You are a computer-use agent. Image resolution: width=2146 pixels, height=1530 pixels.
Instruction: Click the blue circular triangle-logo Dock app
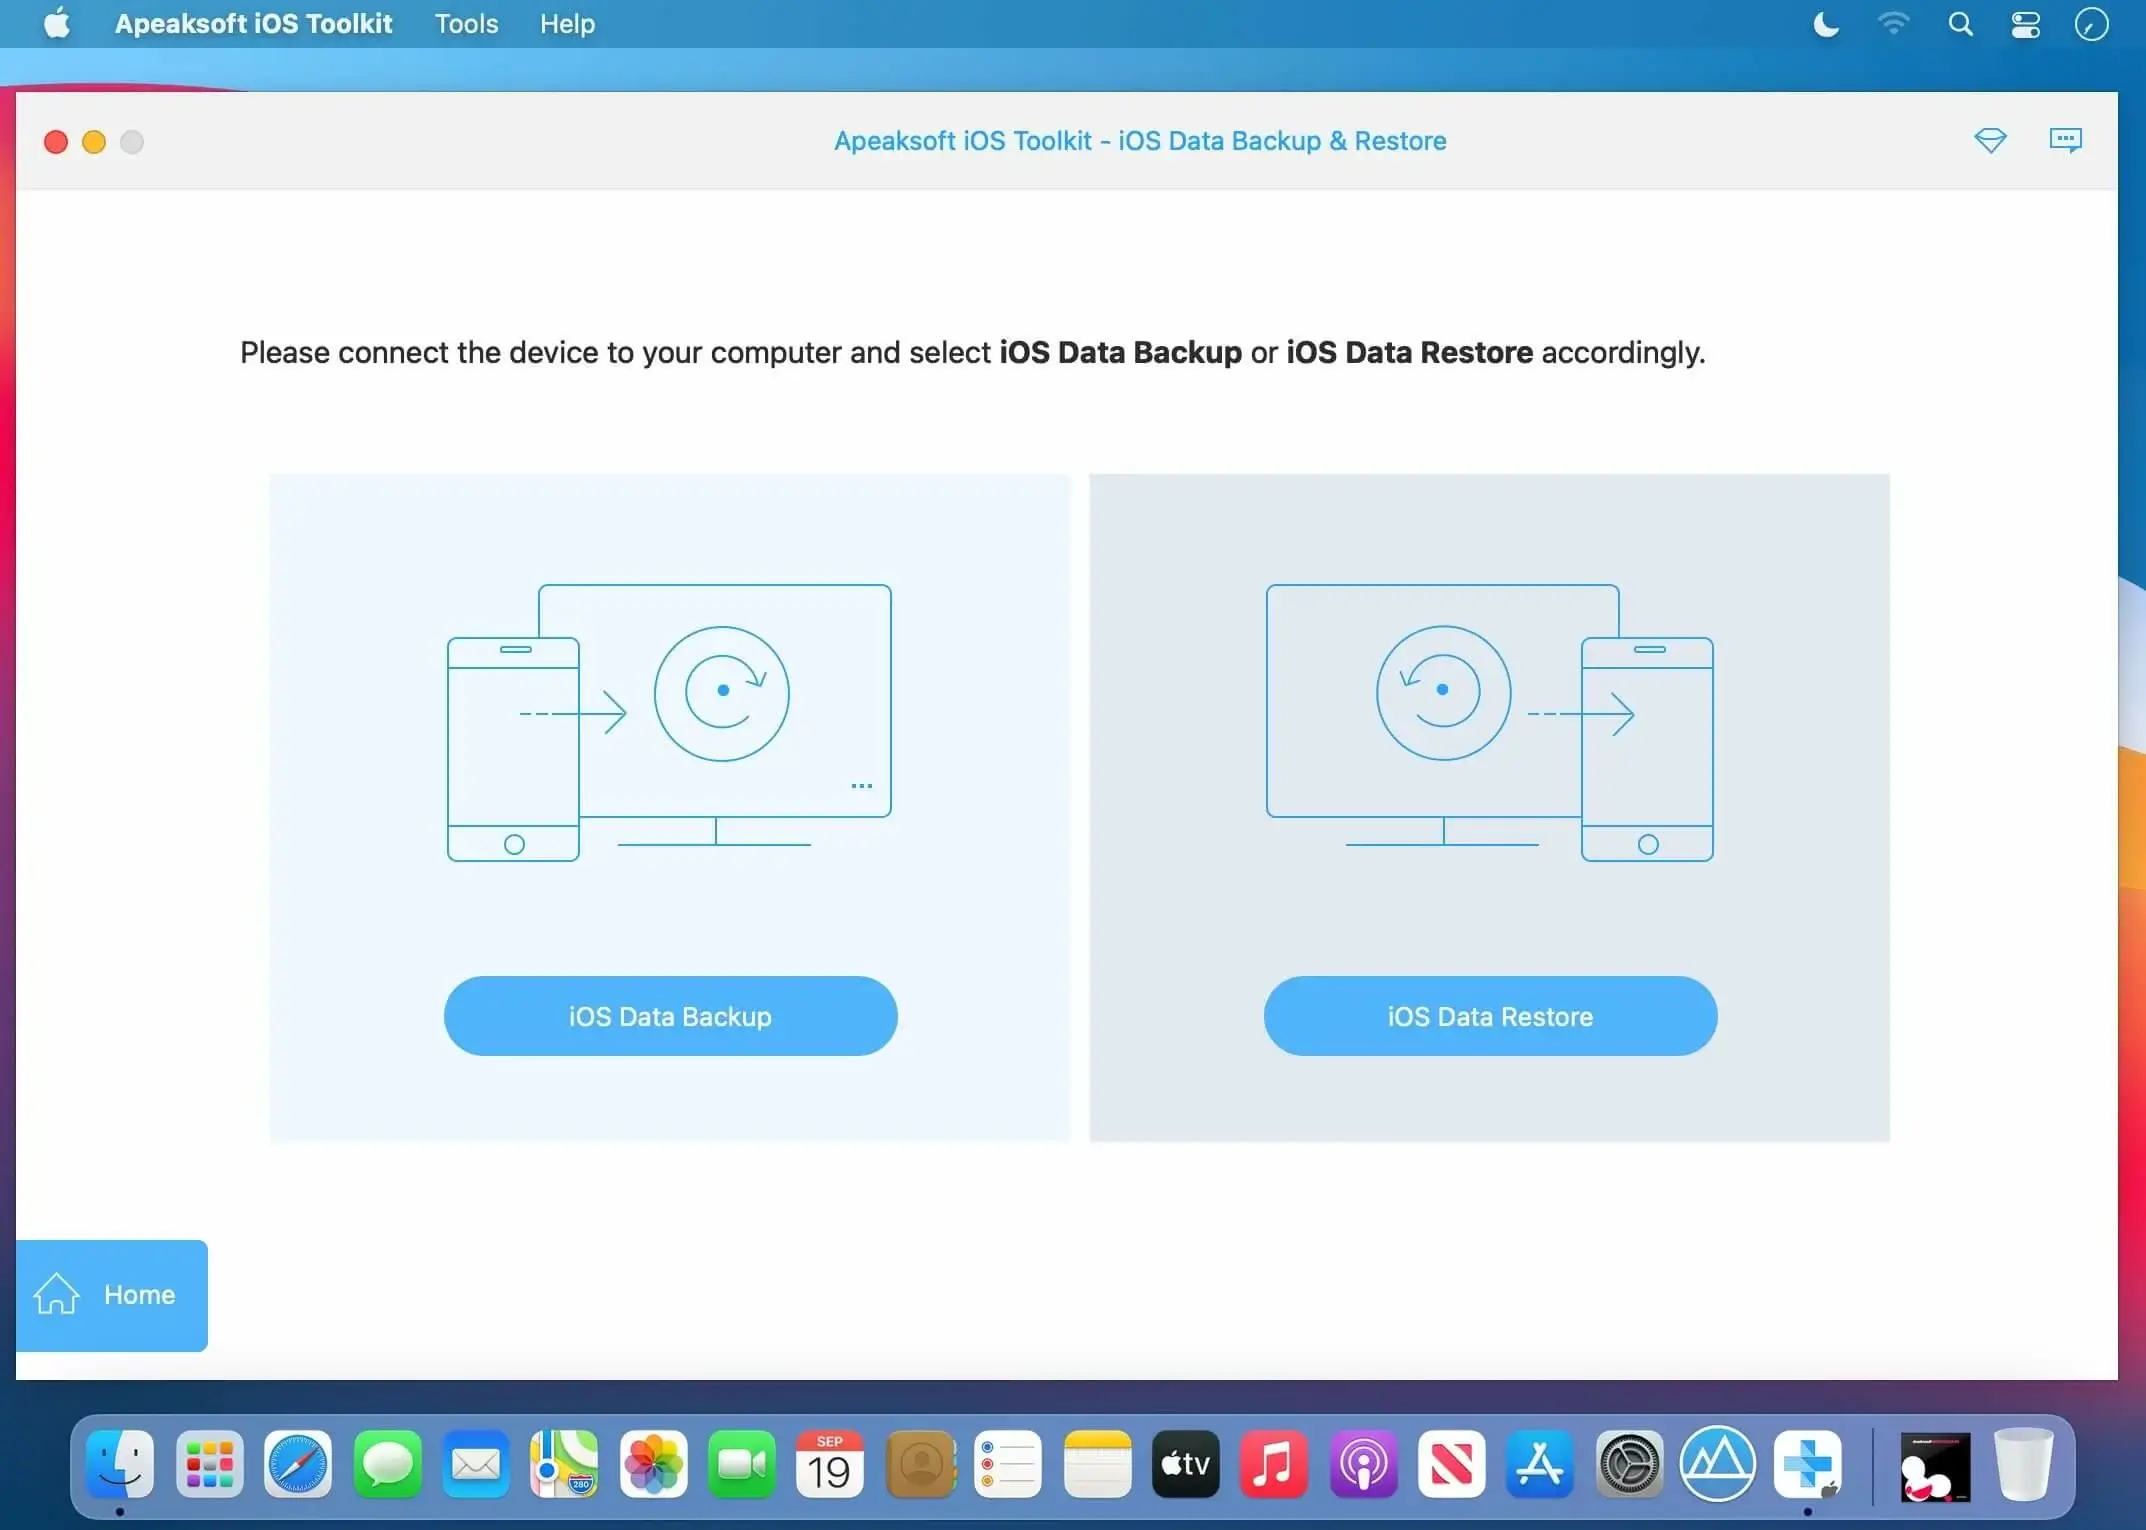[x=1718, y=1465]
